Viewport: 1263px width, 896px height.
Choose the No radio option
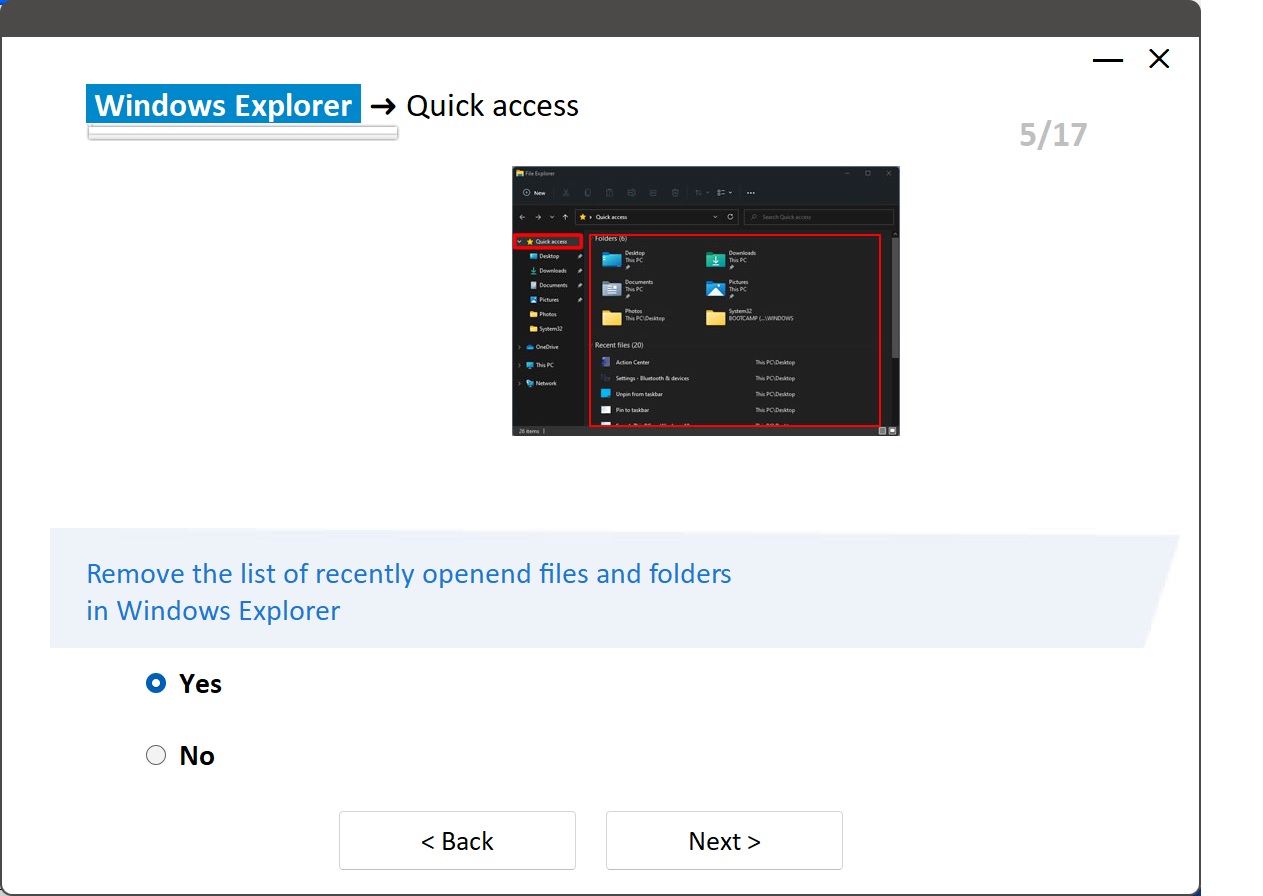[156, 755]
